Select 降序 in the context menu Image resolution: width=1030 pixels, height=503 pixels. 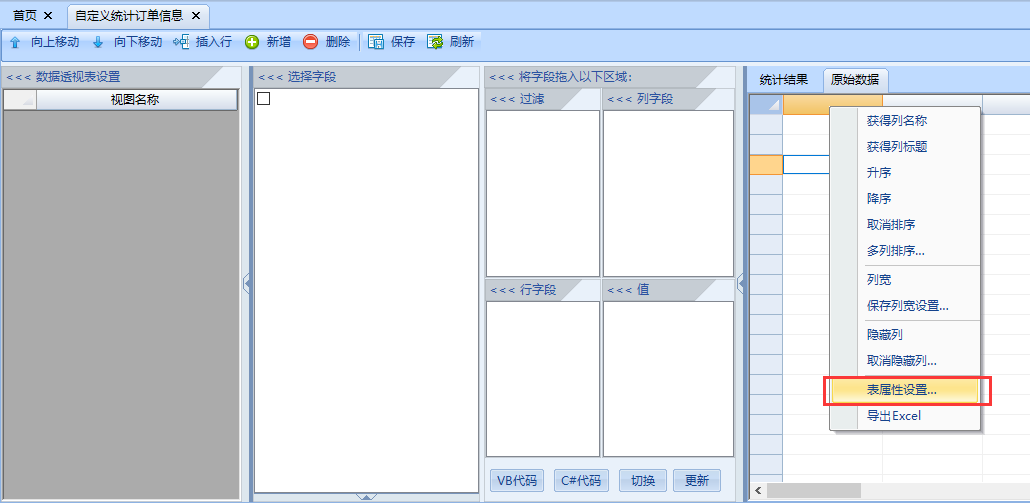point(907,198)
